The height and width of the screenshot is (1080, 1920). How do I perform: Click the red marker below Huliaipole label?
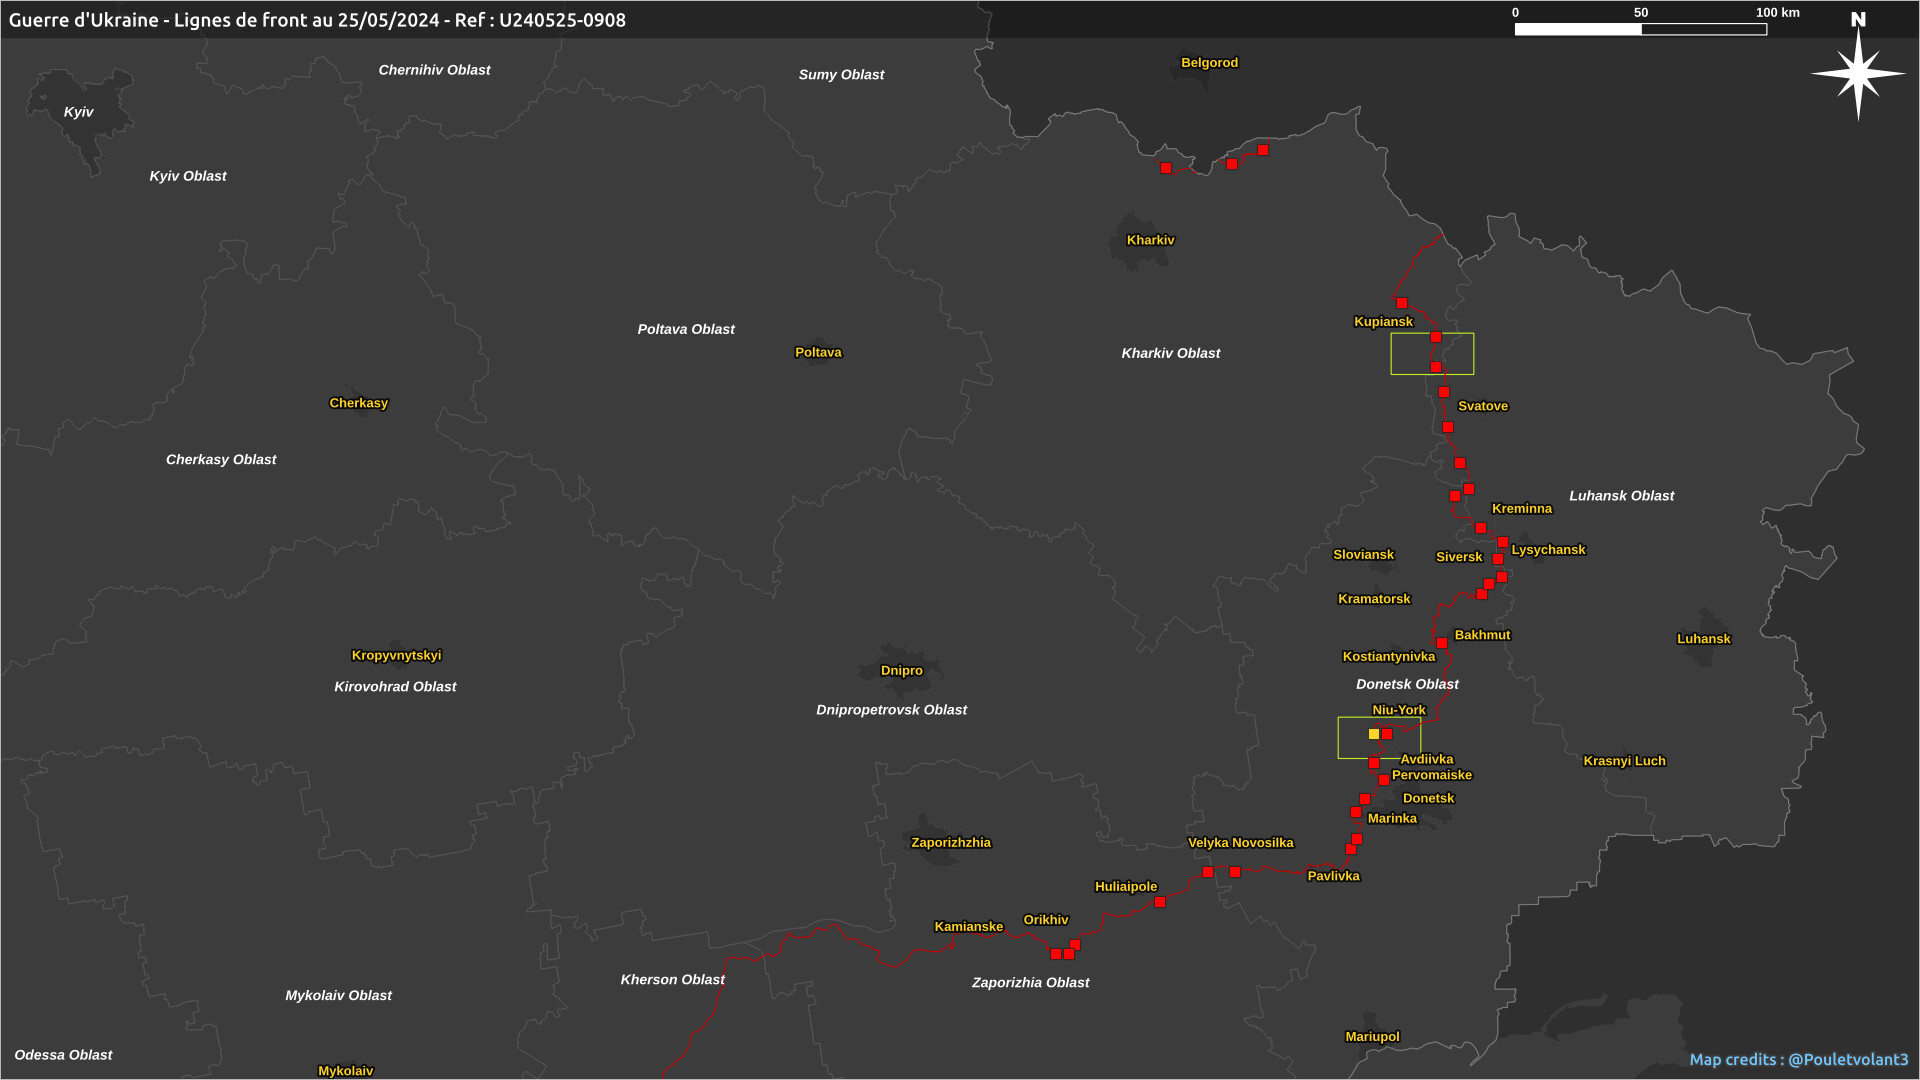click(x=1160, y=902)
